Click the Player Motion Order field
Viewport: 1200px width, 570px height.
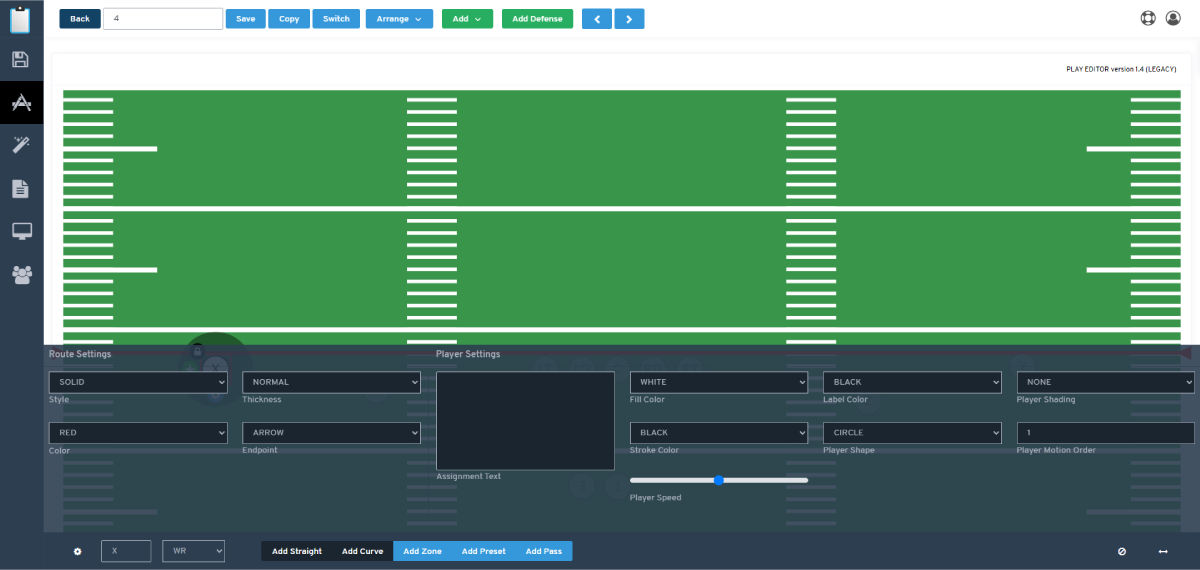point(1106,433)
